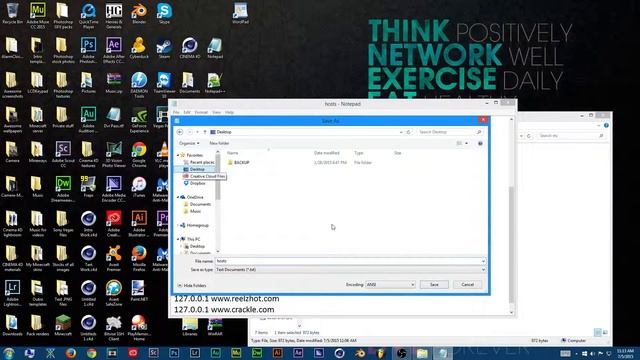Click the Firefox icon on the taskbar
The width and height of the screenshot is (640, 360).
click(71, 353)
